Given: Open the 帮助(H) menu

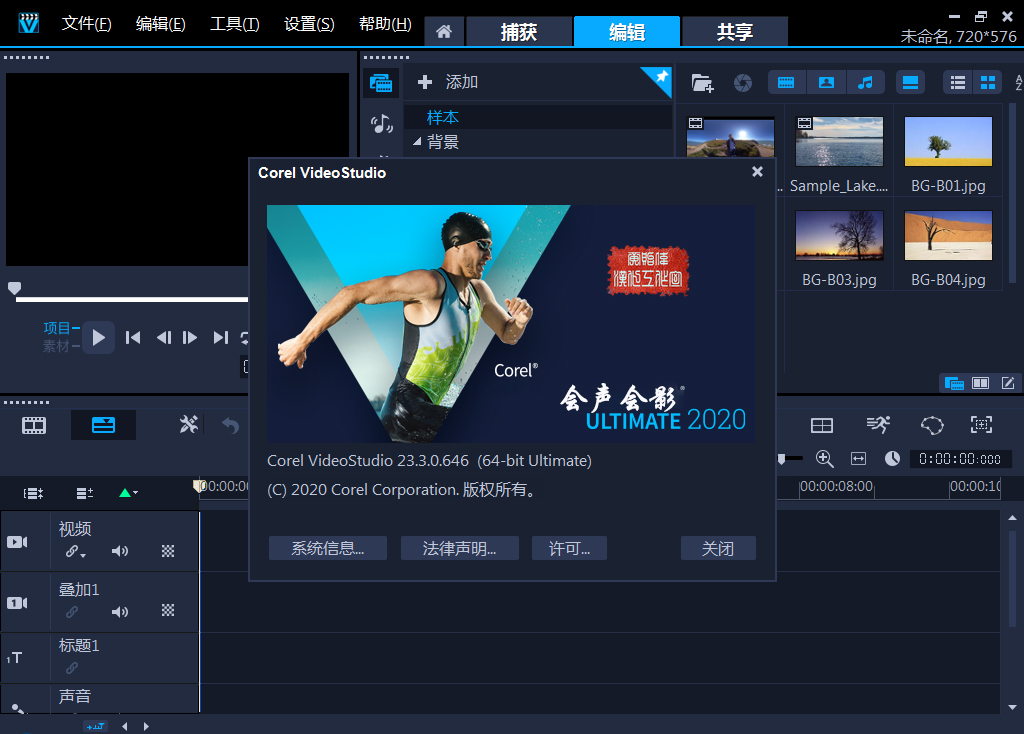Looking at the screenshot, I should coord(385,24).
